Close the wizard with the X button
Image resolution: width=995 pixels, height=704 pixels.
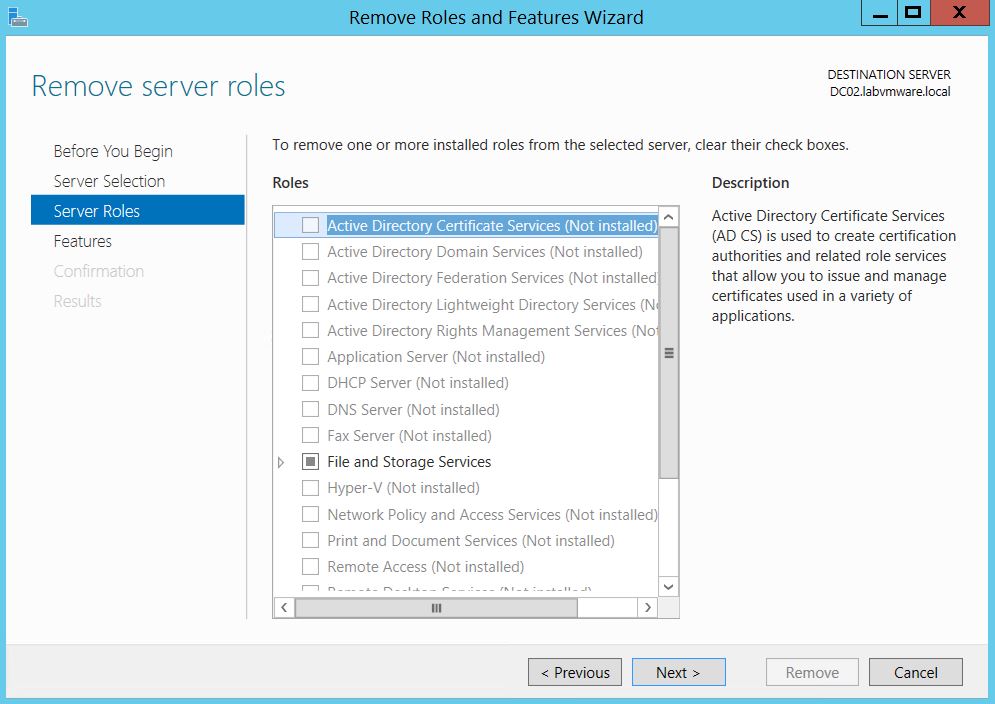click(959, 13)
